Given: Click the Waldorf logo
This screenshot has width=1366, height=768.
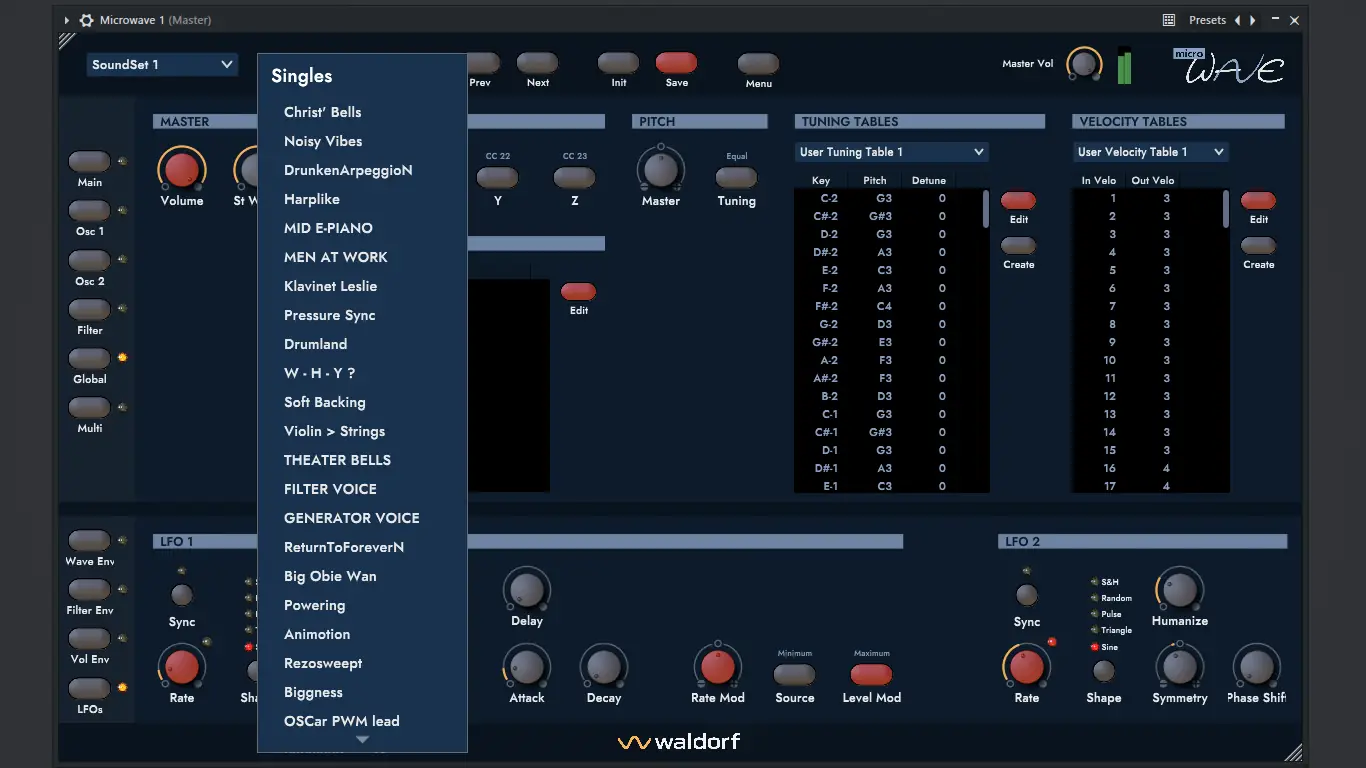Looking at the screenshot, I should (x=679, y=742).
